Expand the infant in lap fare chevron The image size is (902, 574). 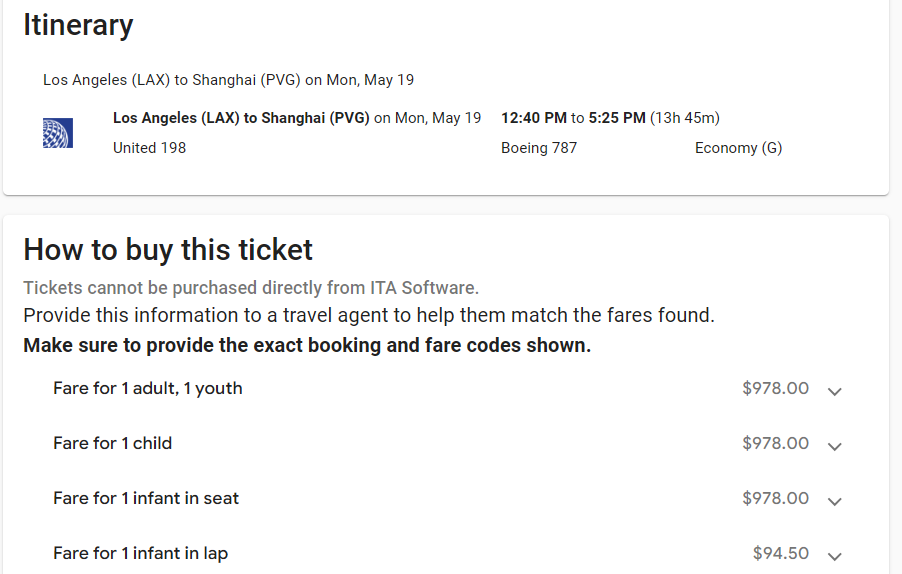[x=835, y=556]
